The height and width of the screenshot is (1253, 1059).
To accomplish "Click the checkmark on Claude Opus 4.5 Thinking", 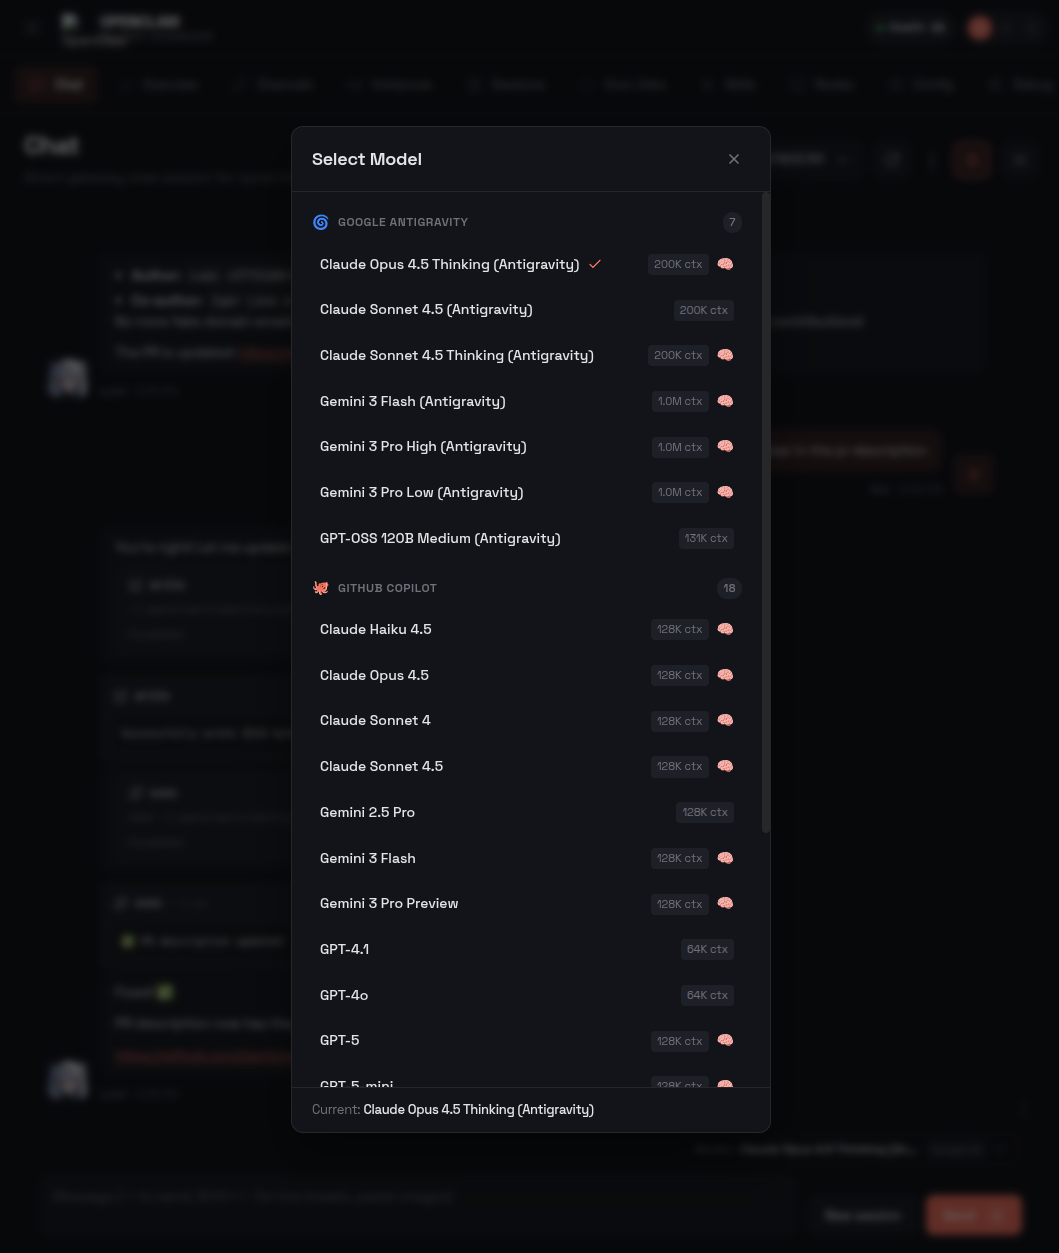I will [595, 264].
